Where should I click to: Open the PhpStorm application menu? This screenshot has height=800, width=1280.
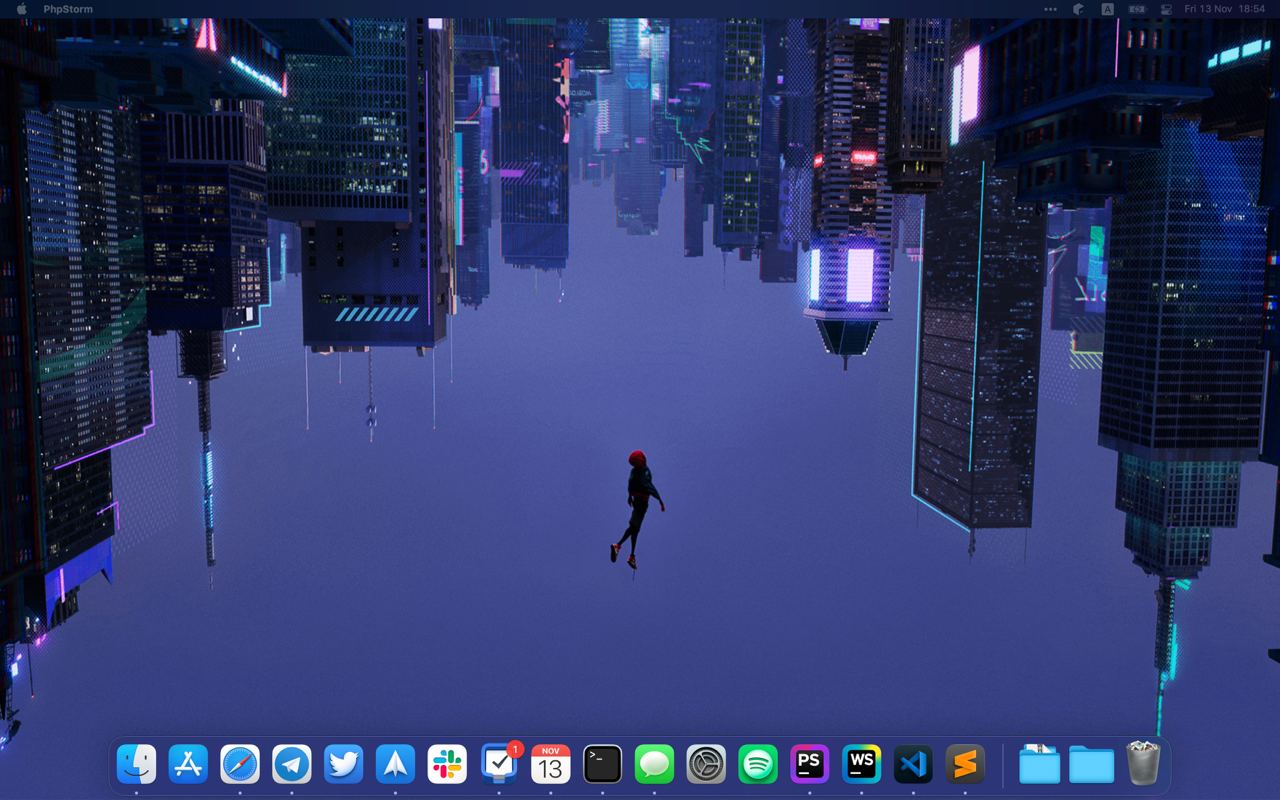(68, 9)
